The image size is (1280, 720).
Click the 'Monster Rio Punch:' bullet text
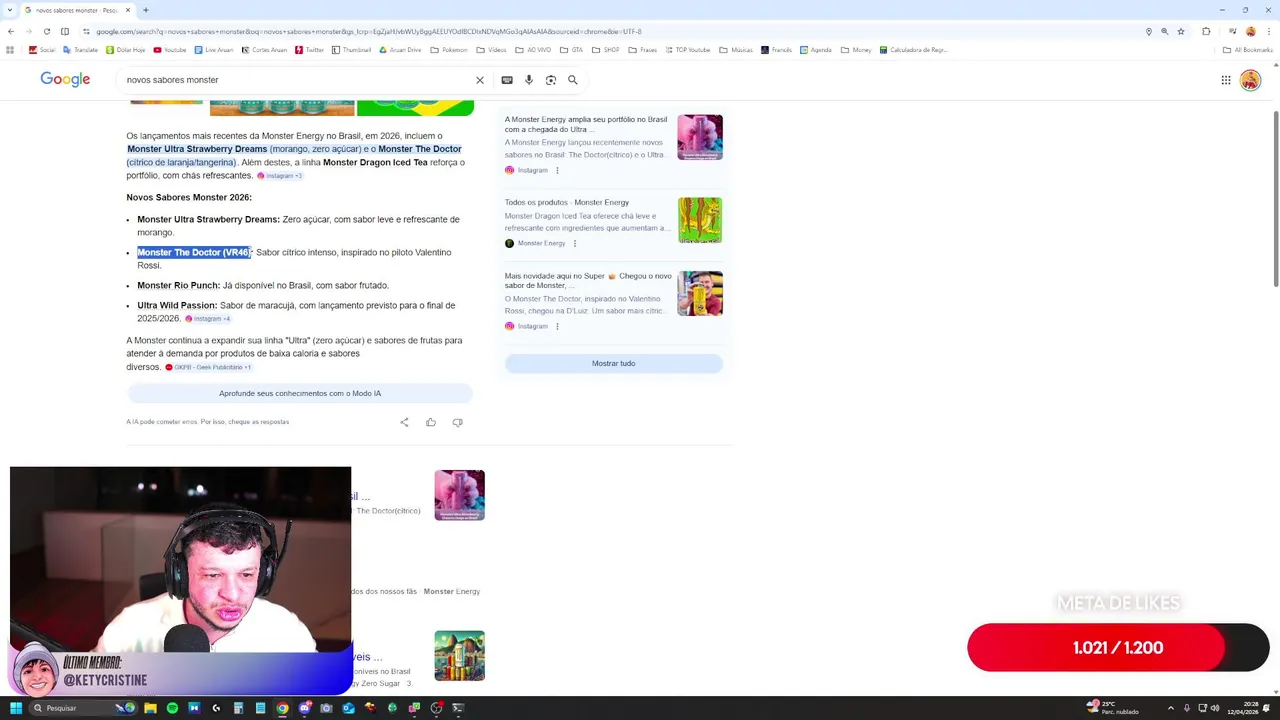pyautogui.click(x=178, y=285)
